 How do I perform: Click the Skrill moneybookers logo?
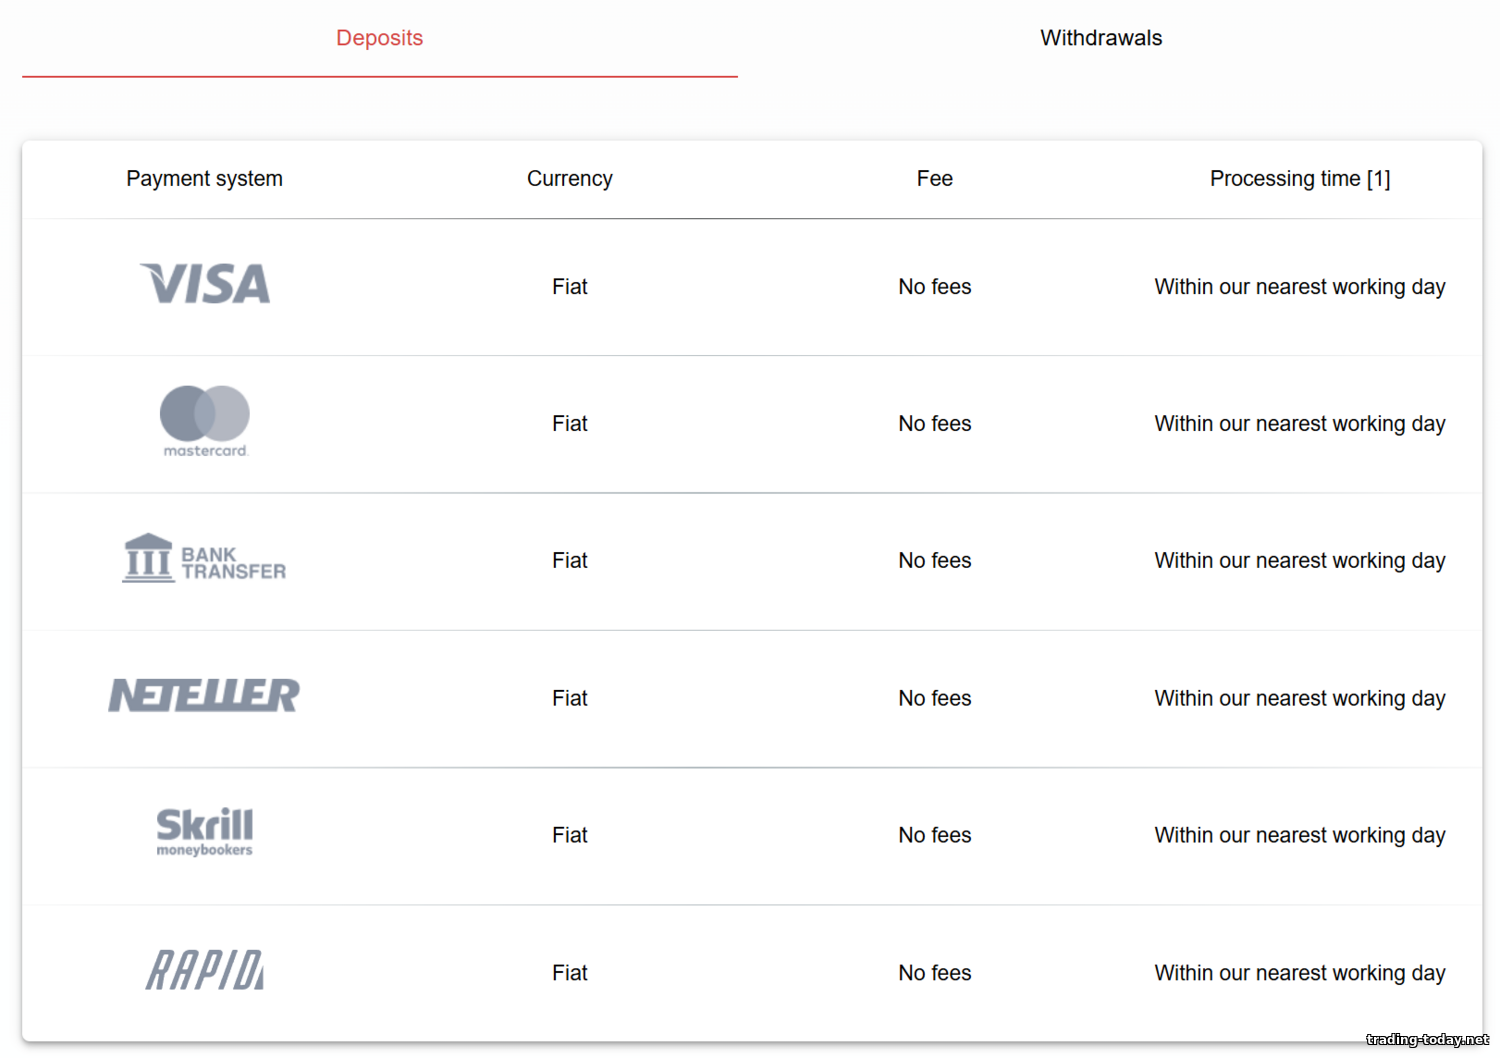click(205, 832)
